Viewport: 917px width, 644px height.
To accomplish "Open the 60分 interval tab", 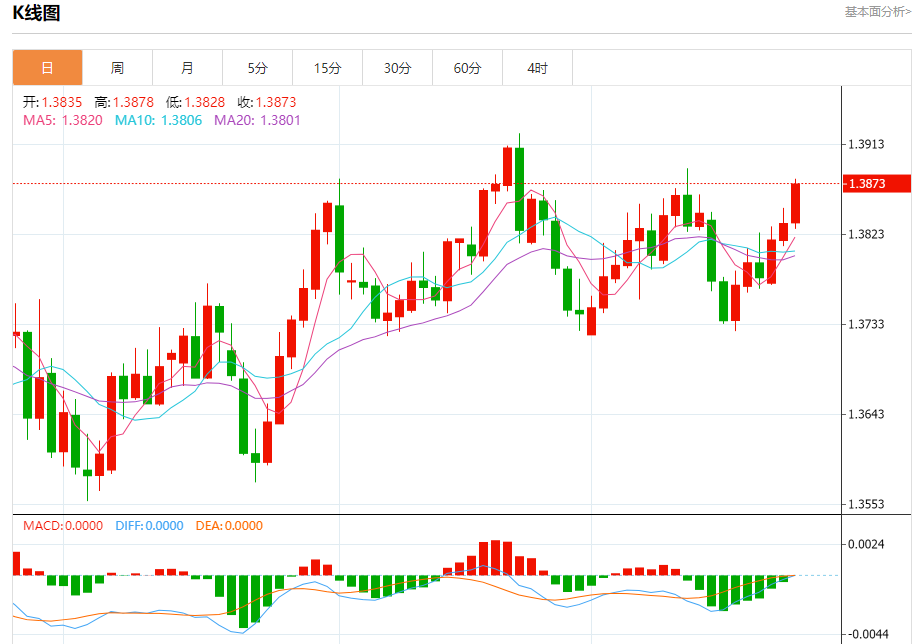I will (468, 68).
